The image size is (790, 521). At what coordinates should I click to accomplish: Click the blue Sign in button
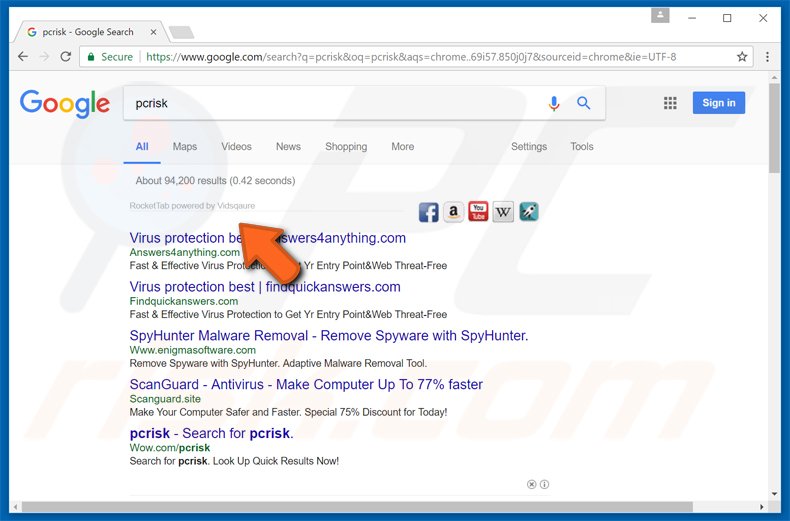point(718,103)
